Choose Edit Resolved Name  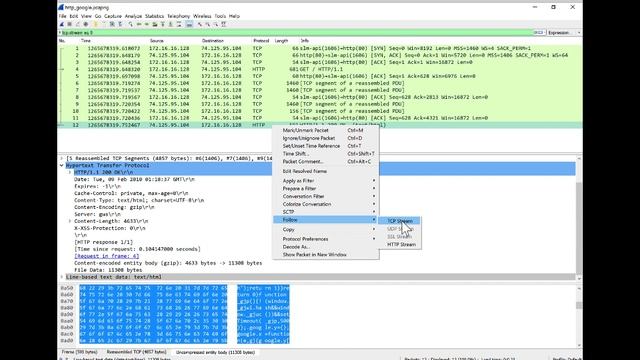326,171
